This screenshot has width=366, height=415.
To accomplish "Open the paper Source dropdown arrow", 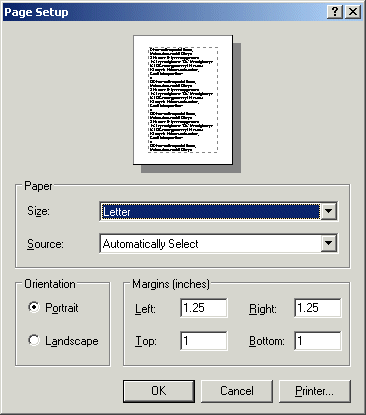I will [328, 243].
